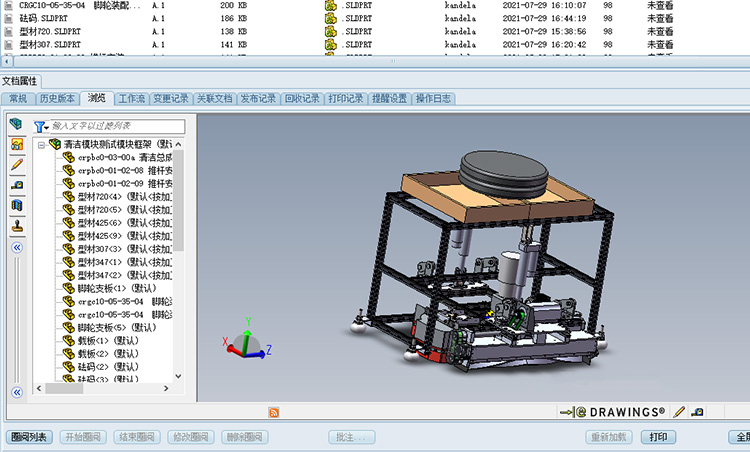Click the tree horizontal scroll left arrow
This screenshot has height=452, width=750.
39,388
